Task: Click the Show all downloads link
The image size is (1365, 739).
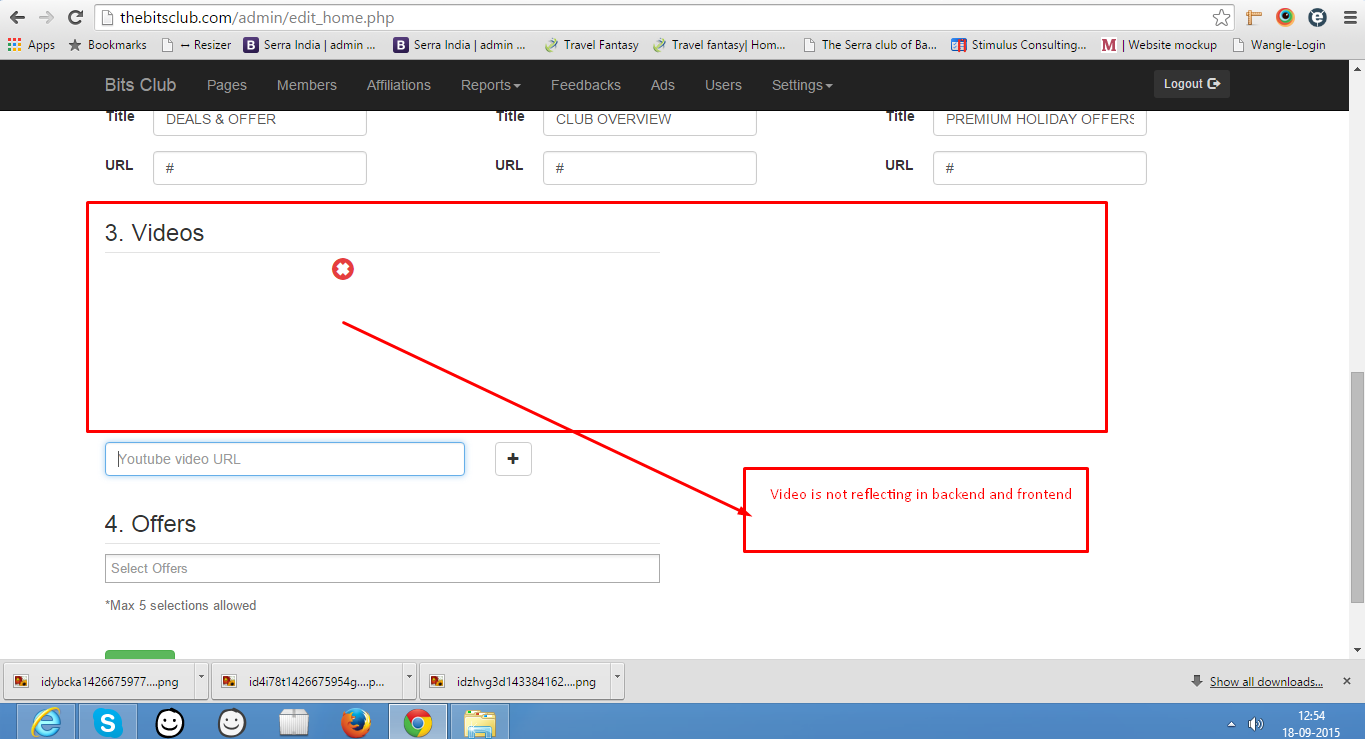Action: 1265,682
